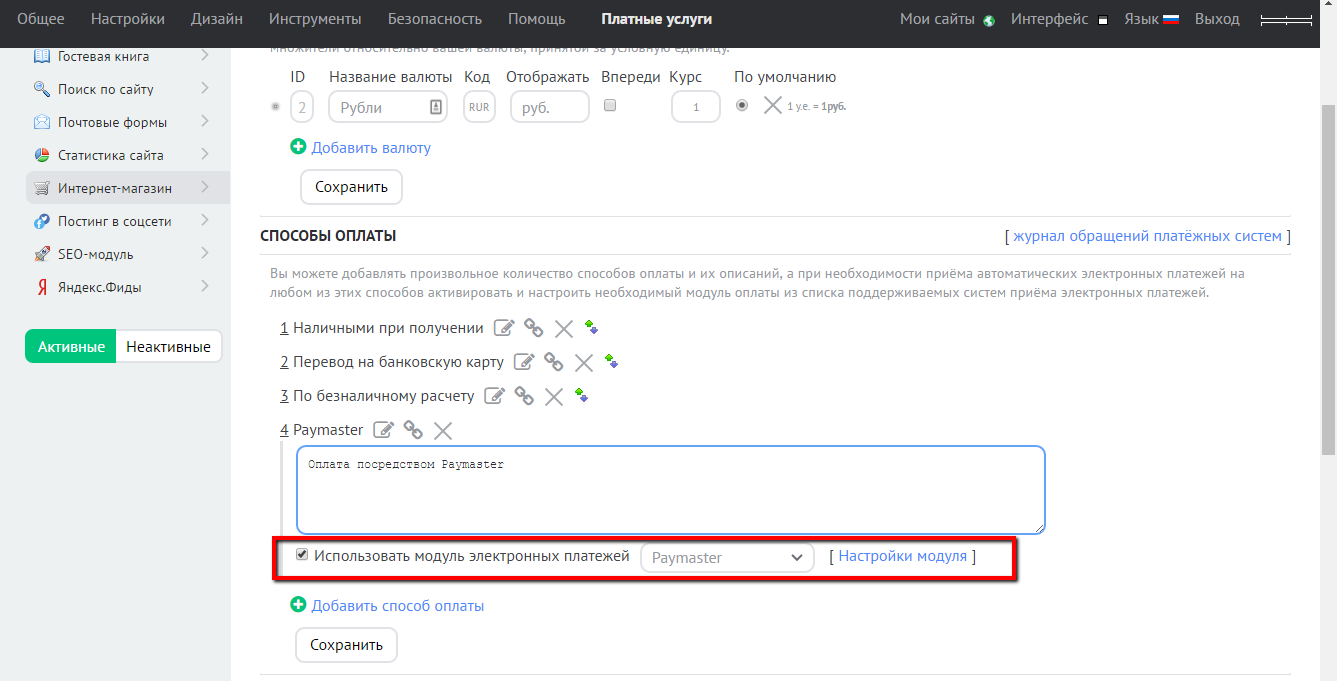Screen dimensions: 1337x681
Task: Delete the По безналичному расчету payment method
Action: (x=554, y=396)
